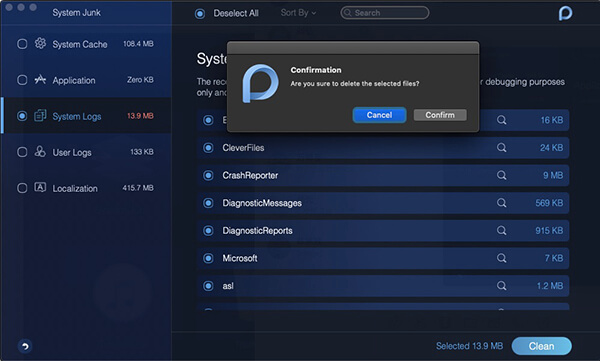Focus the Search input field

click(x=385, y=13)
